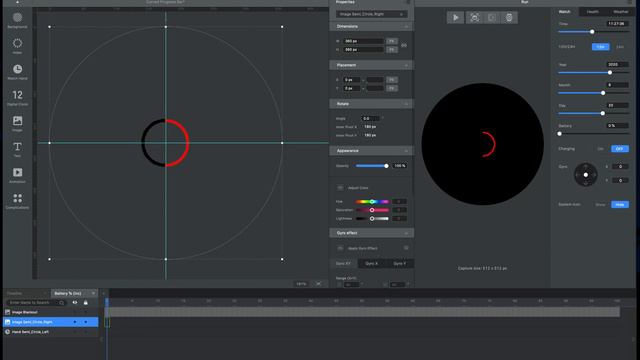Click the Hue color slider

point(372,202)
